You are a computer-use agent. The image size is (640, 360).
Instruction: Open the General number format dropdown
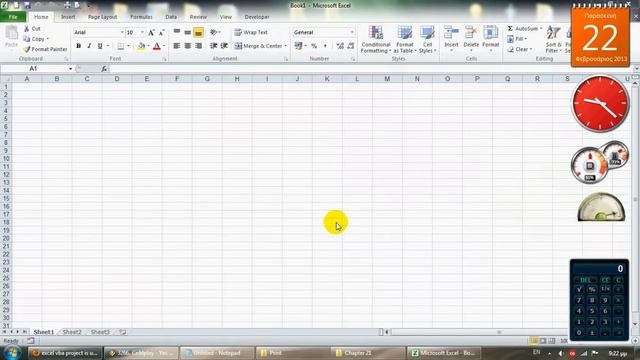pyautogui.click(x=352, y=32)
